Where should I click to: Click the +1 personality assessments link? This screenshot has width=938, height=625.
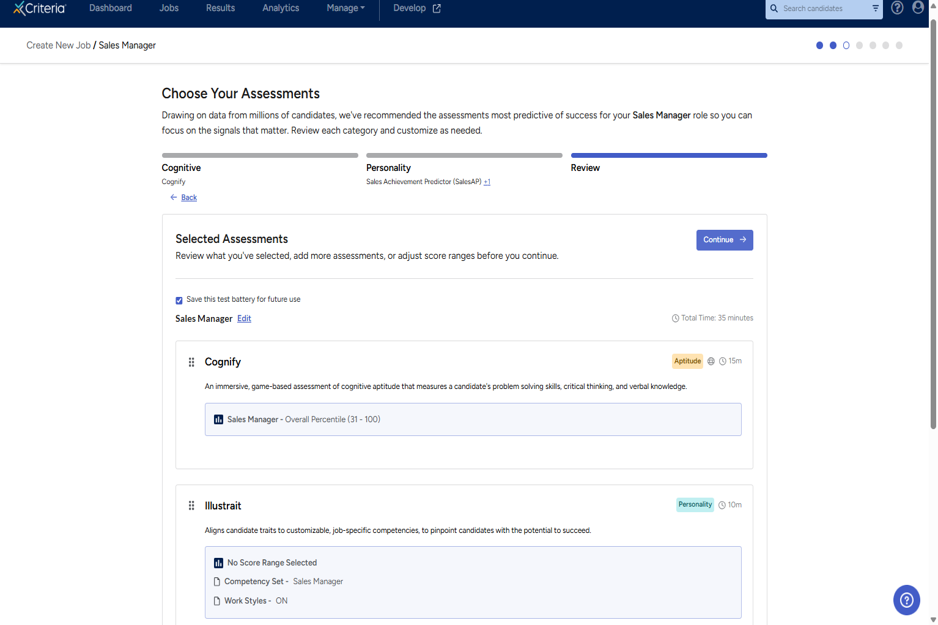pos(487,182)
